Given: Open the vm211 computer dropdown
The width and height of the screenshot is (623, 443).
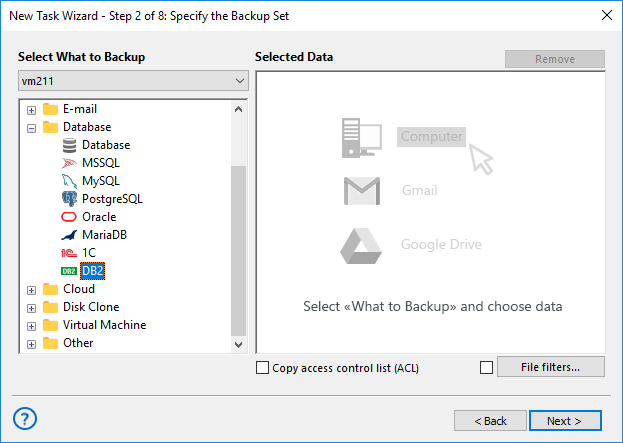Looking at the screenshot, I should pyautogui.click(x=134, y=81).
